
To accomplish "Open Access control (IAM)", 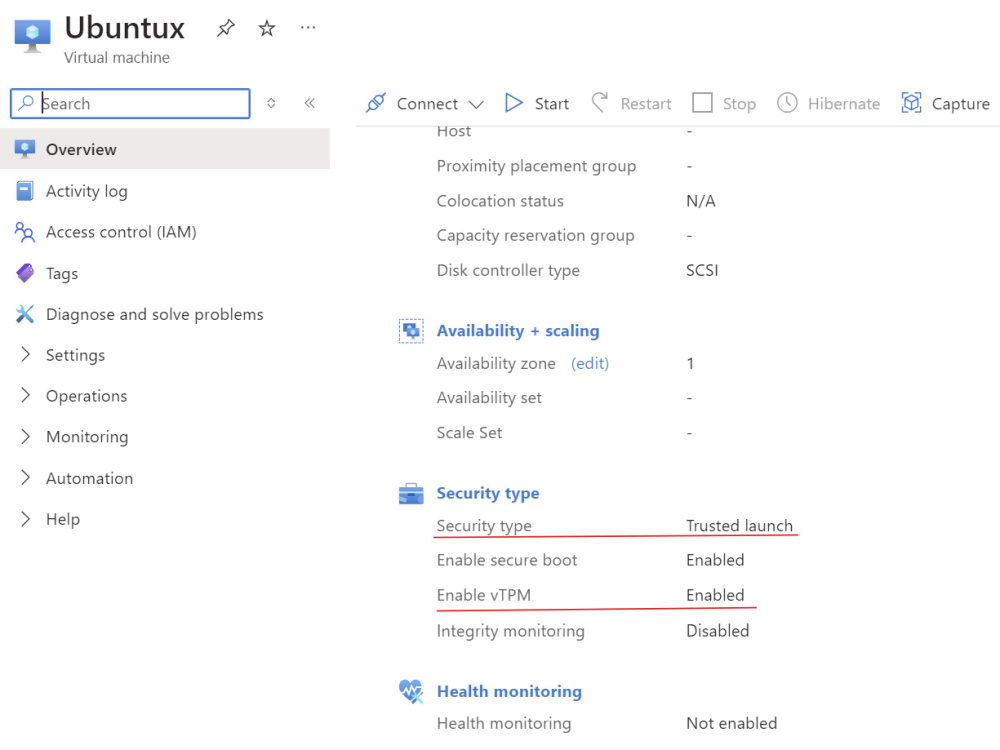I will click(x=121, y=232).
